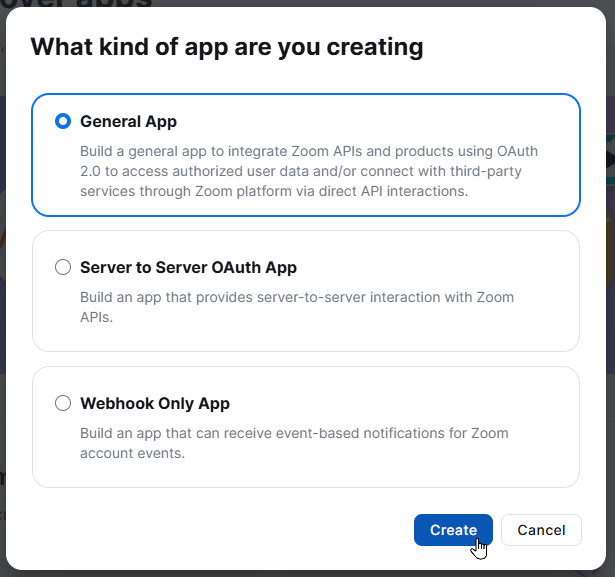
Task: Select the Webhook Only App radio button
Action: click(x=63, y=403)
